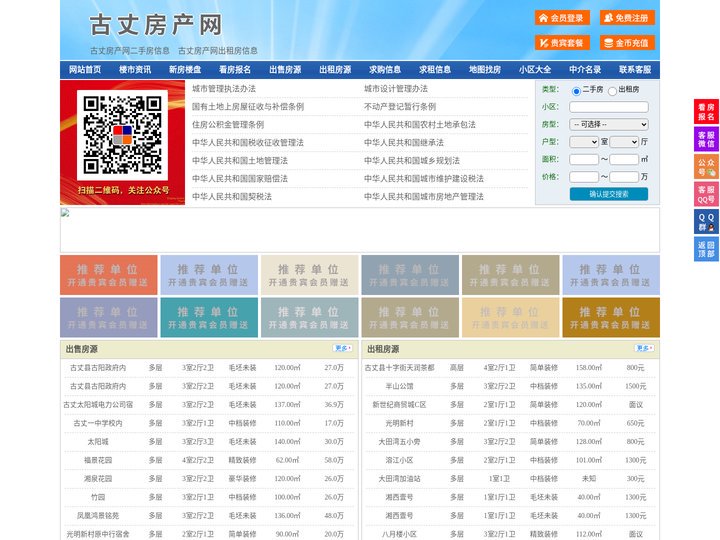
Task: Open the 国有土地上房屋征收与补偿条例 link
Action: coord(248,107)
